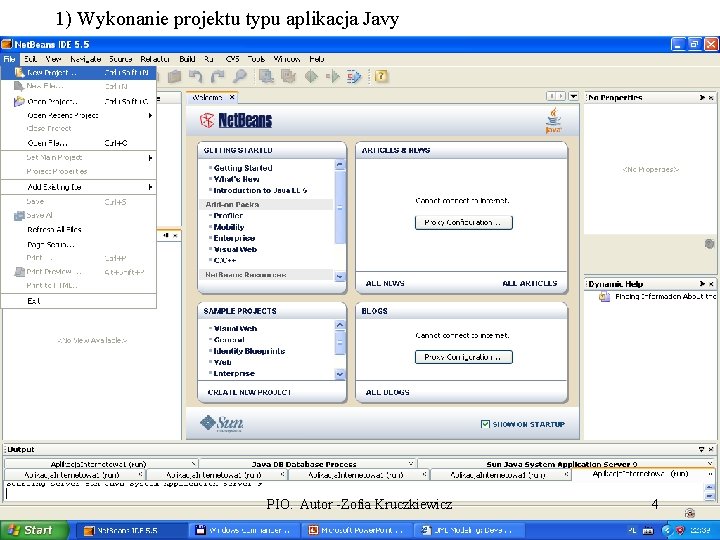The height and width of the screenshot is (540, 720).
Task: Click the Java coffee cup logo
Action: (x=554, y=120)
